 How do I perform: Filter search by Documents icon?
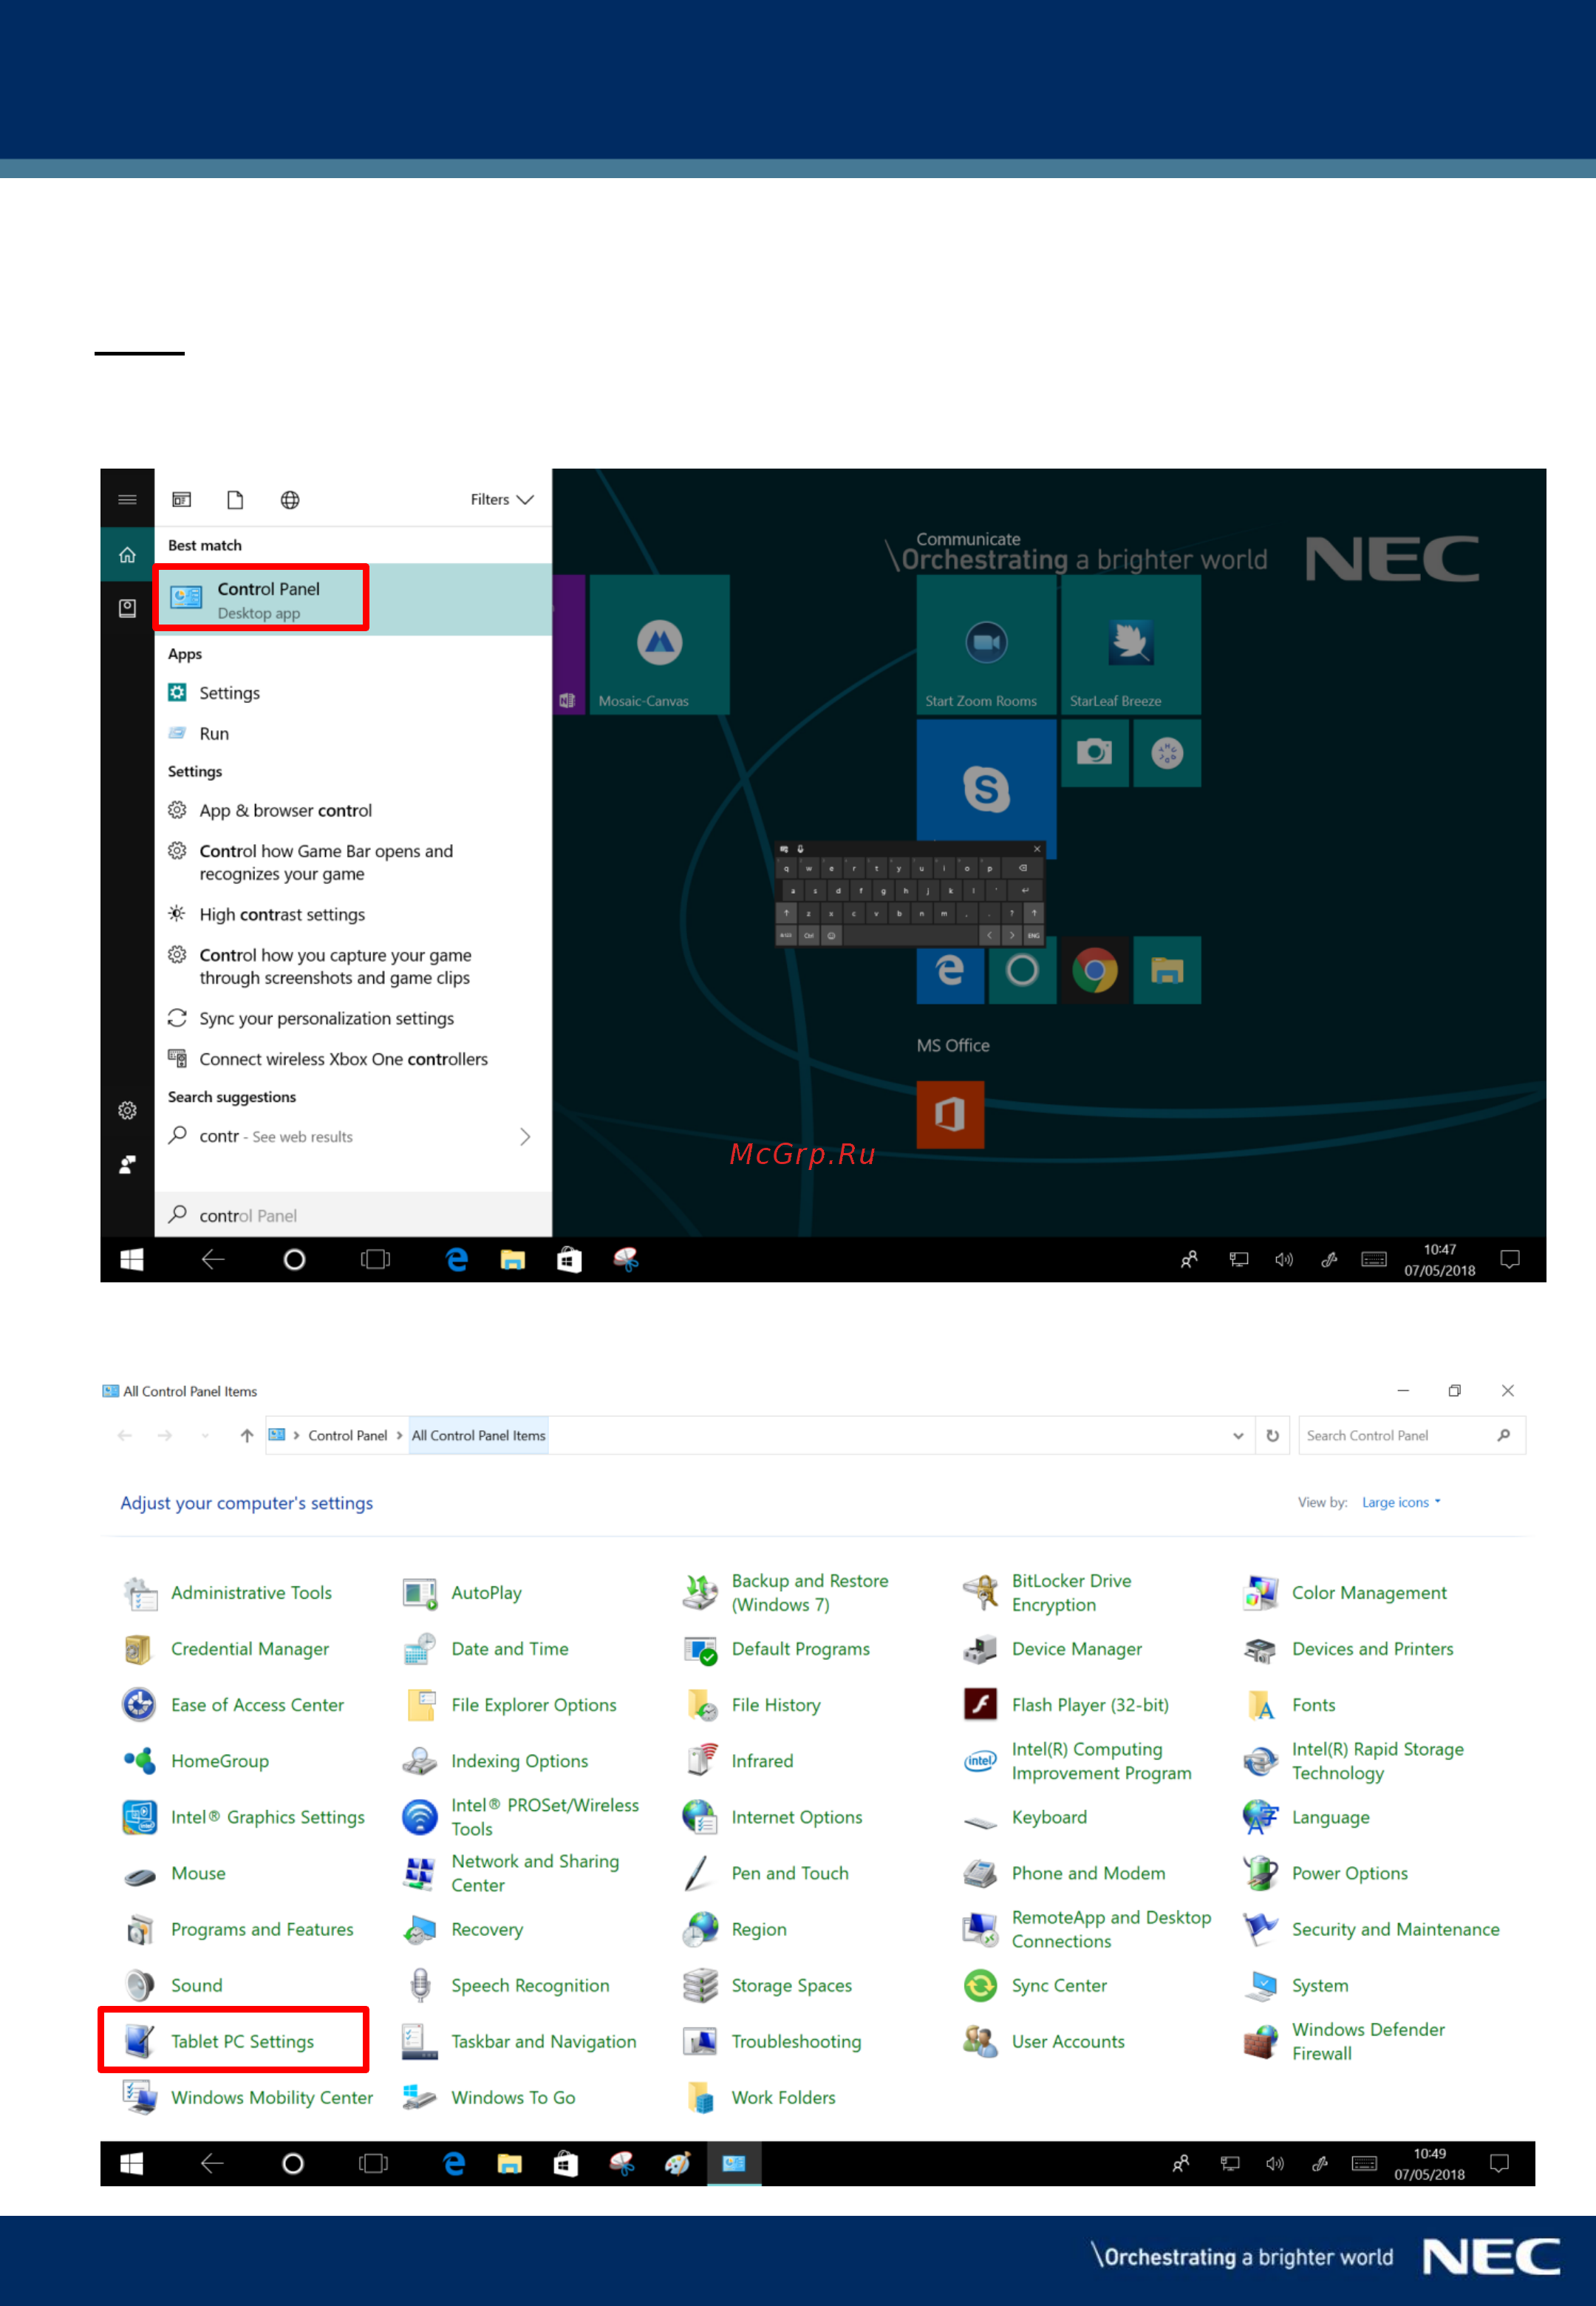click(x=235, y=499)
